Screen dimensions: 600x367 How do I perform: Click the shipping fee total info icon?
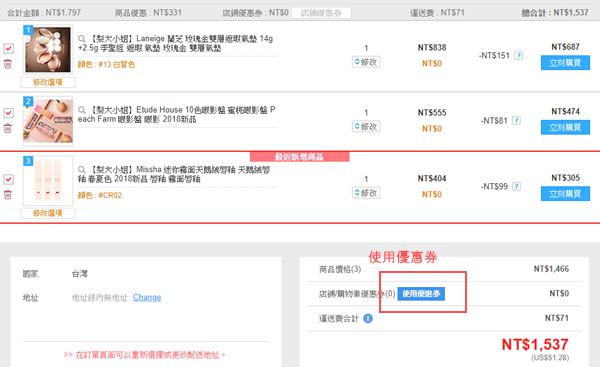(x=368, y=318)
